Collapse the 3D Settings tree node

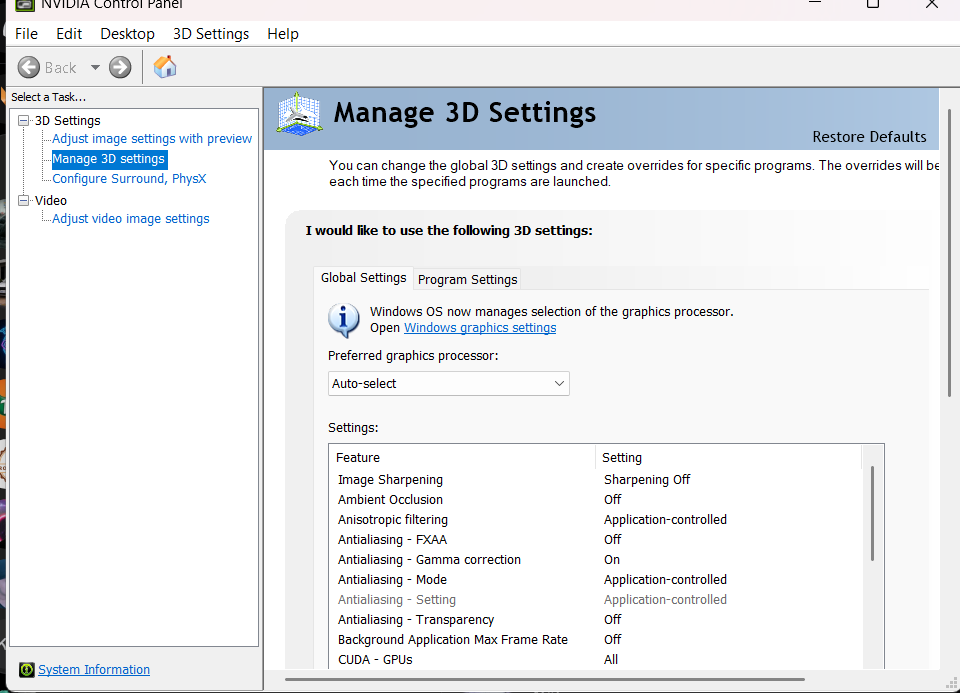(x=24, y=121)
